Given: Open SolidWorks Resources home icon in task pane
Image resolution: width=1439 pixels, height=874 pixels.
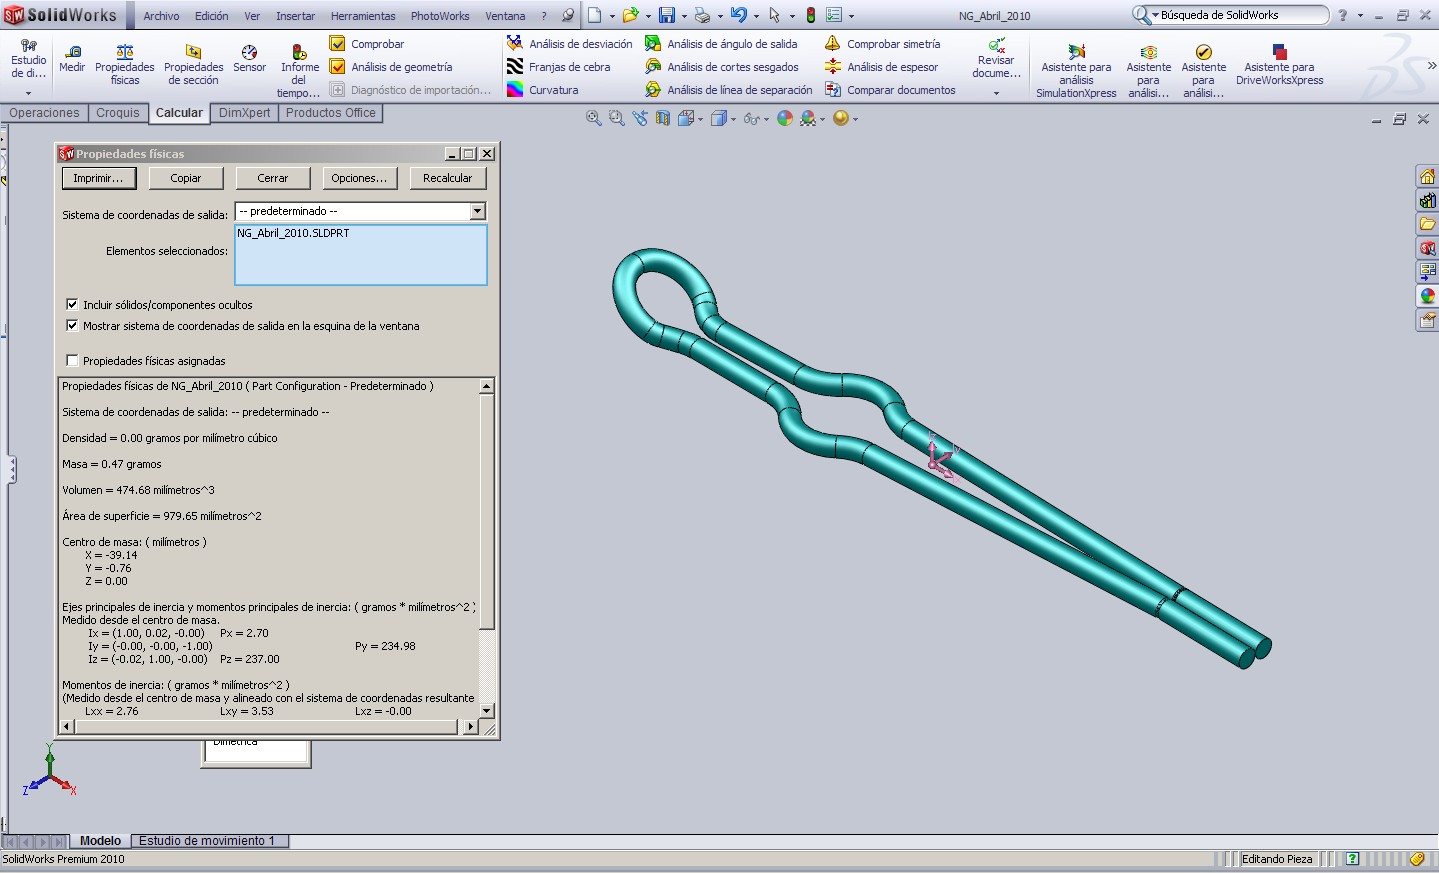Looking at the screenshot, I should [x=1427, y=176].
